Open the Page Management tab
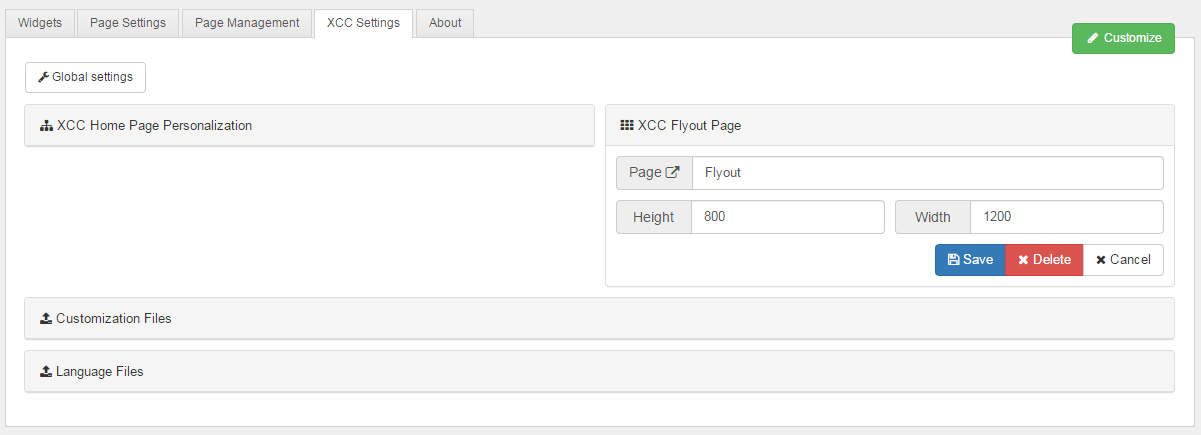The height and width of the screenshot is (435, 1201). click(246, 23)
